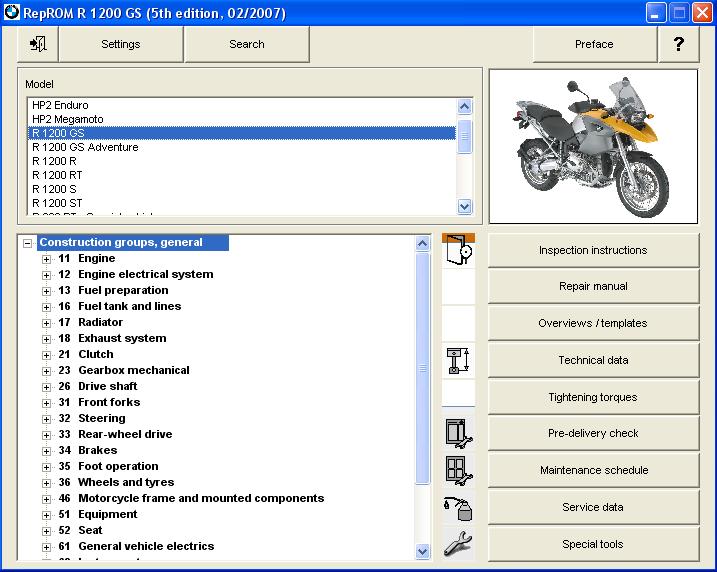Open the Settings menu button

pyautogui.click(x=121, y=44)
